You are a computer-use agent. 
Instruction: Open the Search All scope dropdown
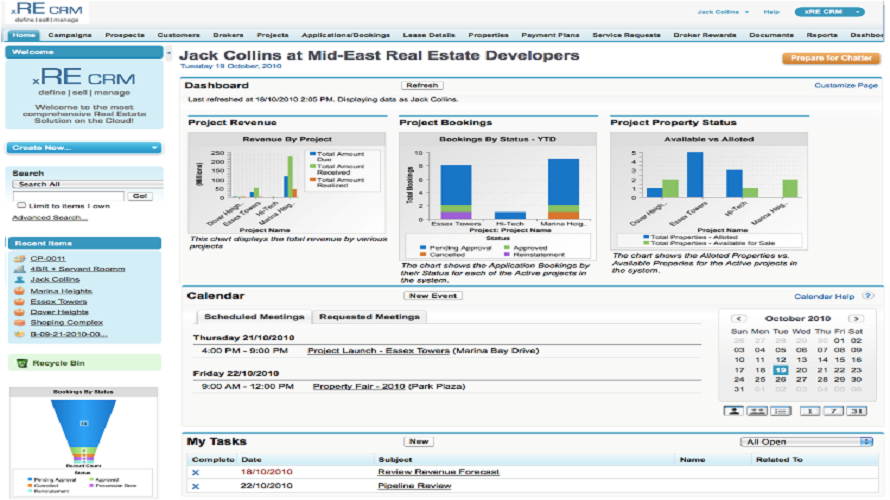coord(87,184)
